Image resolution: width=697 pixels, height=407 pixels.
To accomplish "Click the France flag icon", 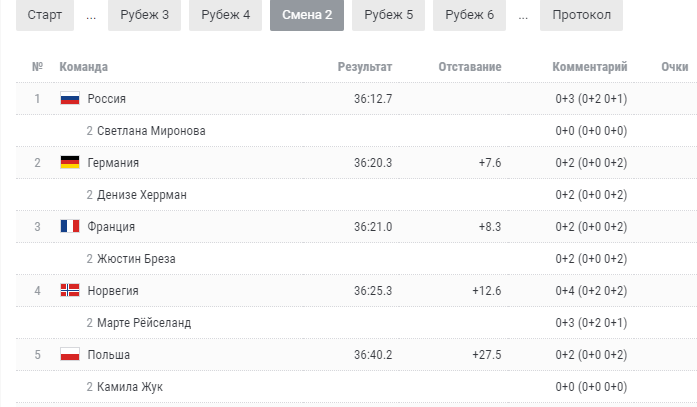I will [x=70, y=226].
